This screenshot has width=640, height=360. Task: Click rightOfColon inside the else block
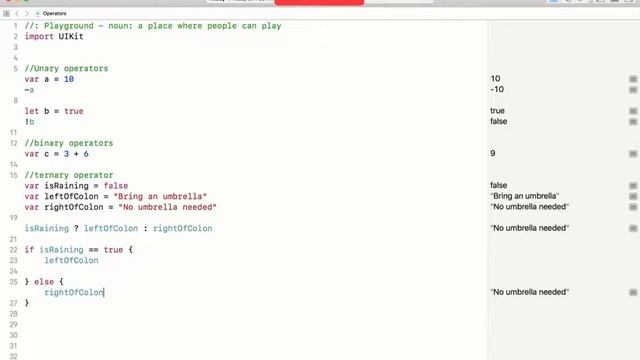click(74, 292)
